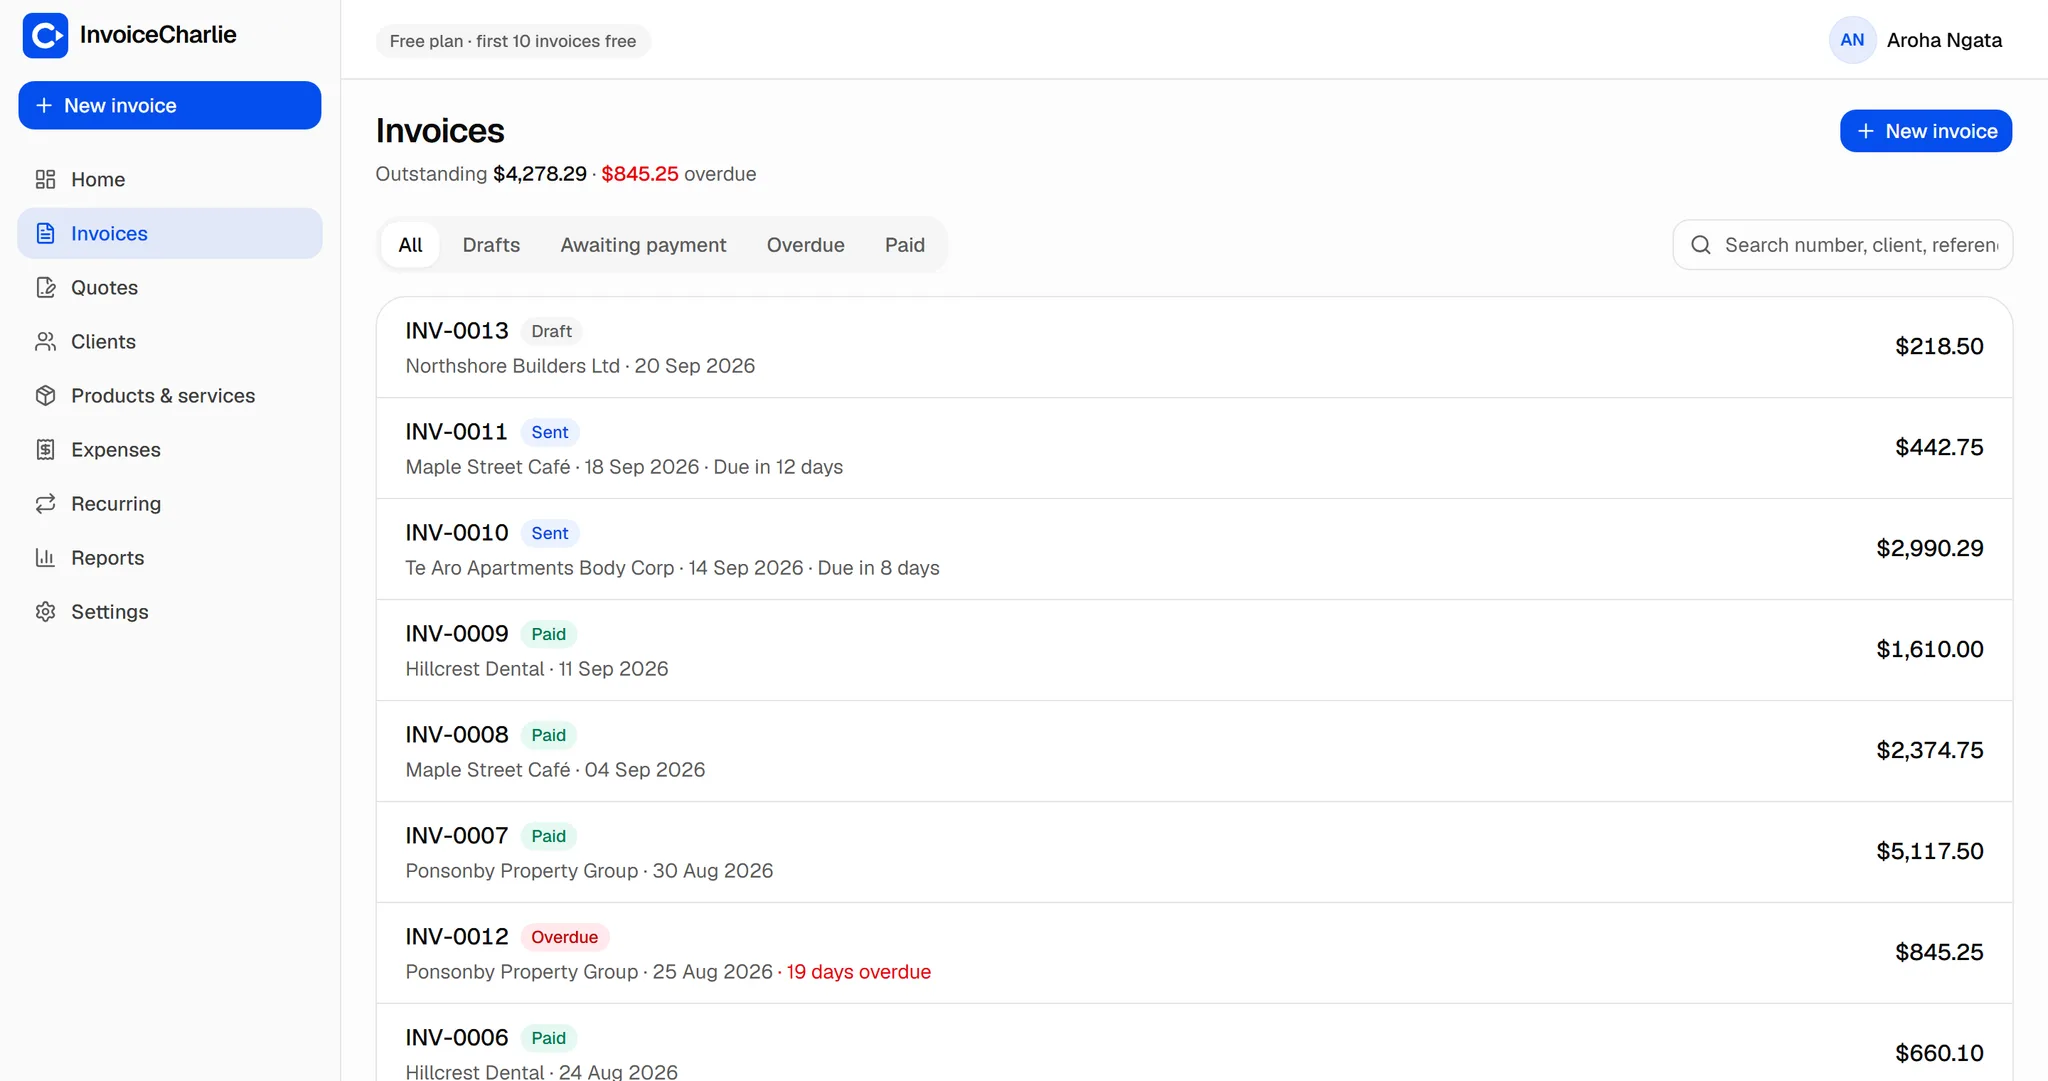
Task: Click the sidebar New invoice button
Action: [170, 105]
